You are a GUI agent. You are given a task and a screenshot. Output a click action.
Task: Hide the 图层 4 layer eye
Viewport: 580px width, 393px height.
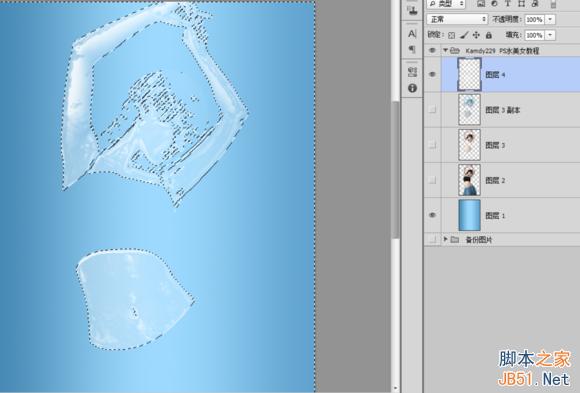pos(432,74)
